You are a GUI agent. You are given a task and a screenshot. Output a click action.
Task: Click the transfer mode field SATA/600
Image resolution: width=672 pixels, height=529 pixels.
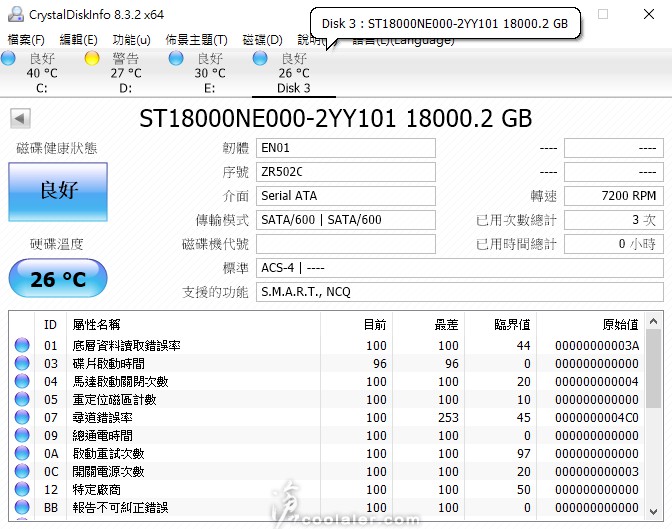pyautogui.click(x=346, y=220)
